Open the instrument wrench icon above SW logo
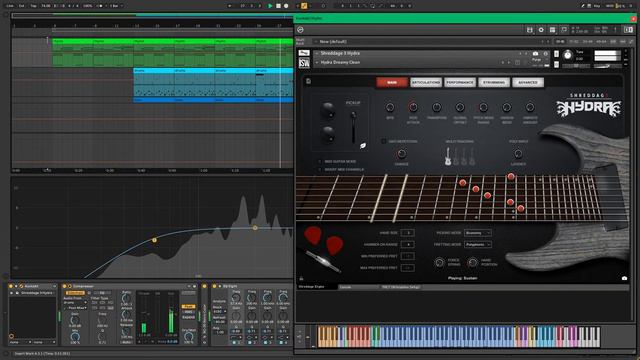Screen dimensions: 640x360 coord(304,53)
